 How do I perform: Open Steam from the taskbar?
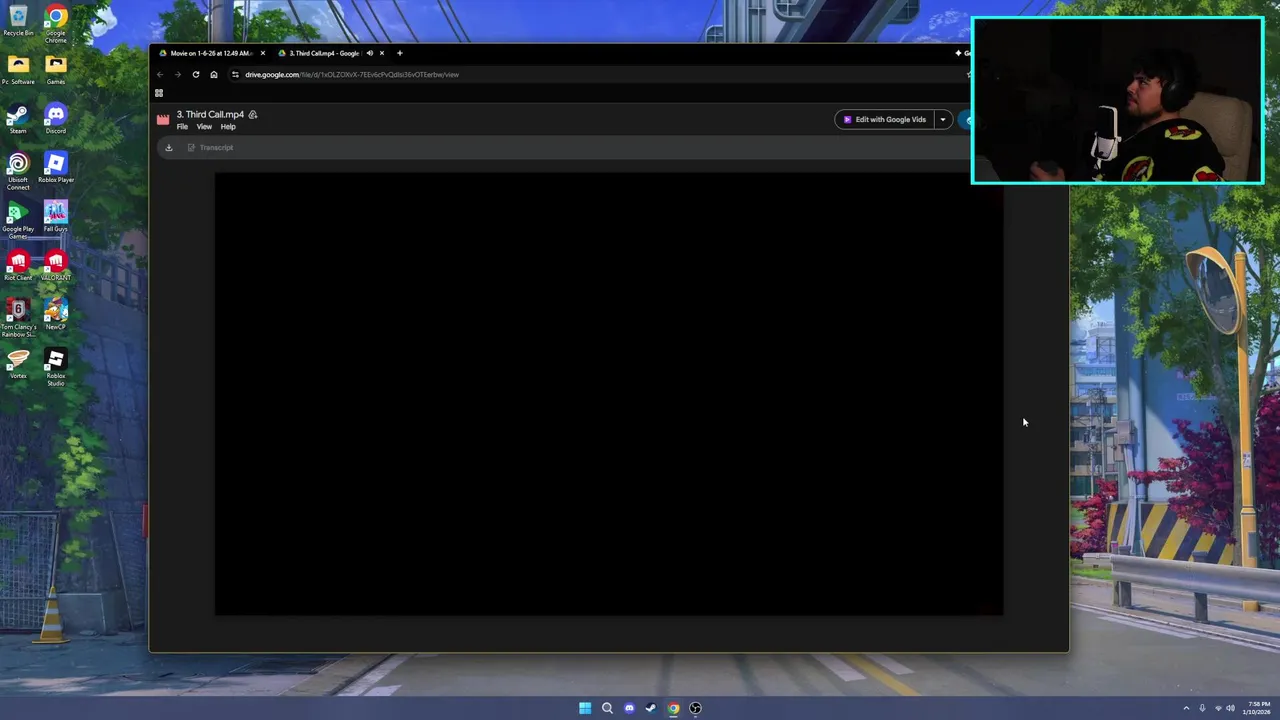click(651, 708)
